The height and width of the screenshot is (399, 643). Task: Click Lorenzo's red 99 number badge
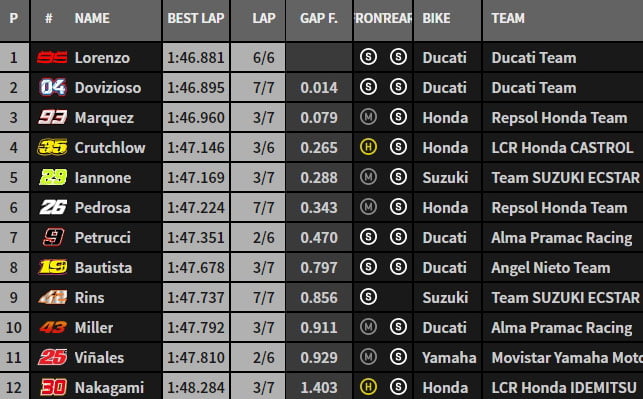click(x=52, y=57)
